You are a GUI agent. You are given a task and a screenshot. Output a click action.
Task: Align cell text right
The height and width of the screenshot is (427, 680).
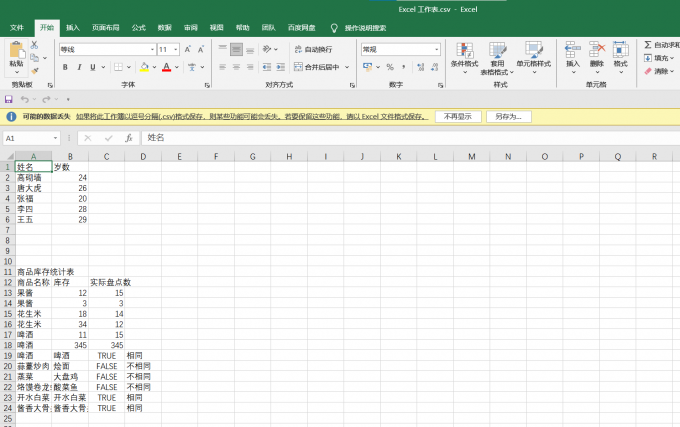[x=250, y=67]
